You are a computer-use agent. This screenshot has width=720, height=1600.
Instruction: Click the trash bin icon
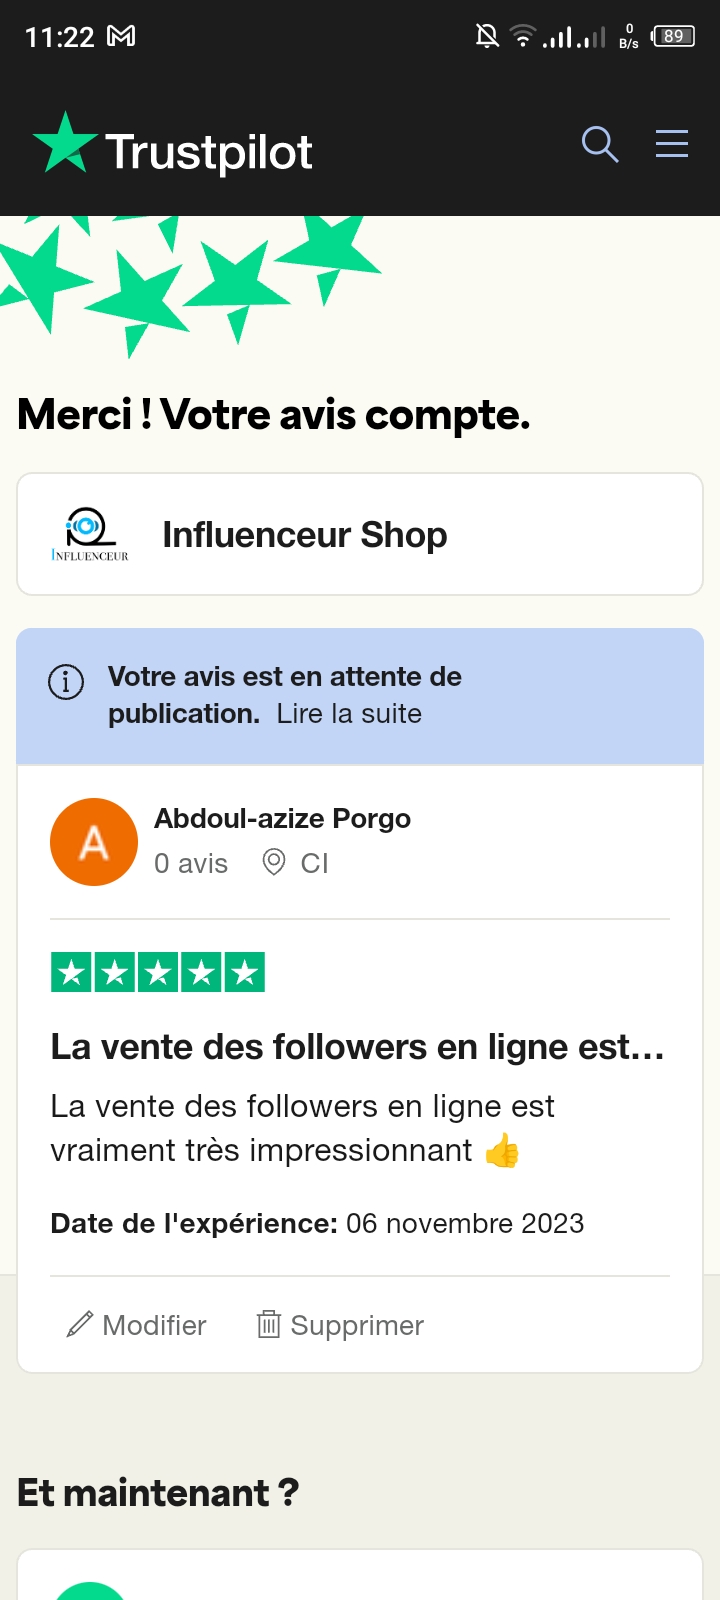pos(268,1325)
